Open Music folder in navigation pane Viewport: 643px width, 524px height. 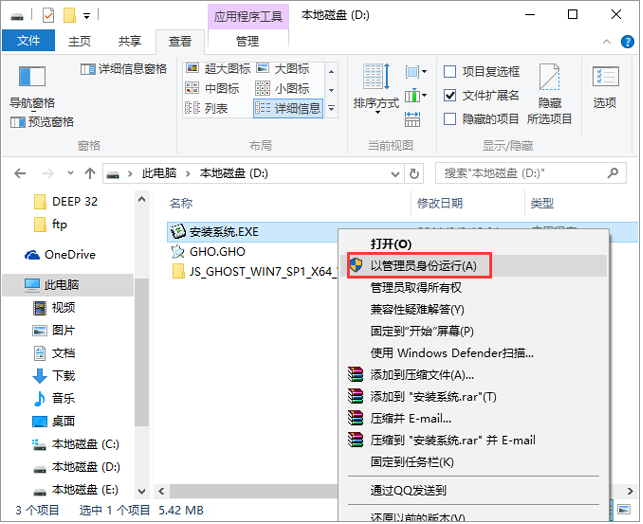pos(54,399)
